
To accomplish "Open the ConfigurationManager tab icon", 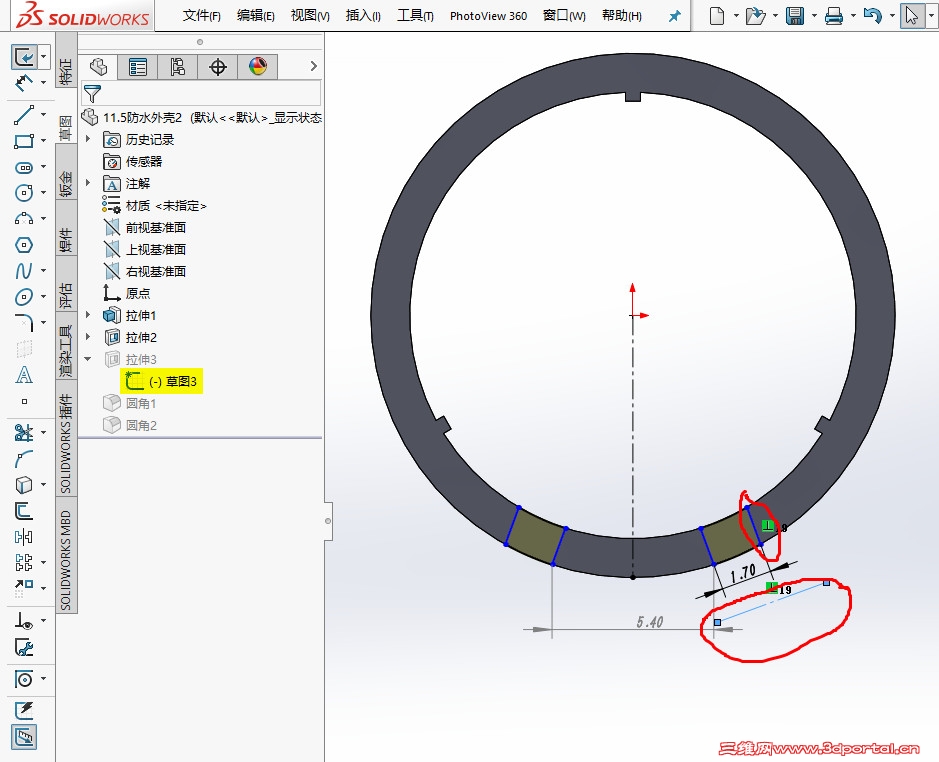I will click(177, 66).
